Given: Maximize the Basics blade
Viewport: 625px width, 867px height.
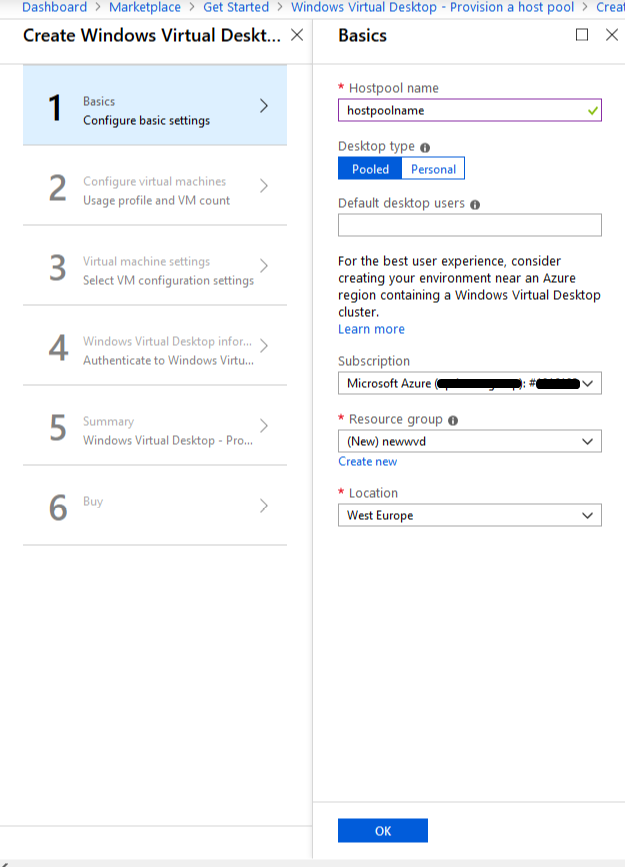Looking at the screenshot, I should click(x=582, y=35).
